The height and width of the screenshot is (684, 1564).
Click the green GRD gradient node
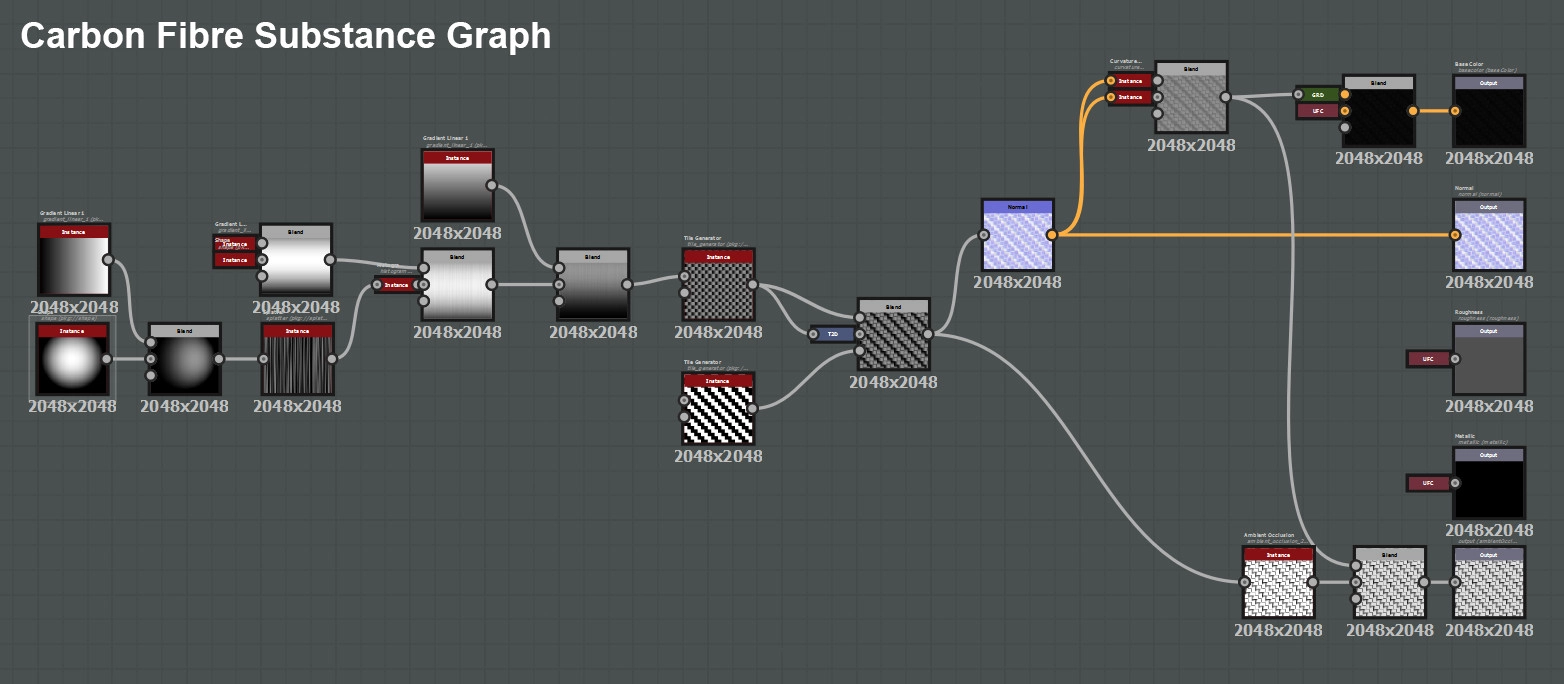click(x=1318, y=95)
